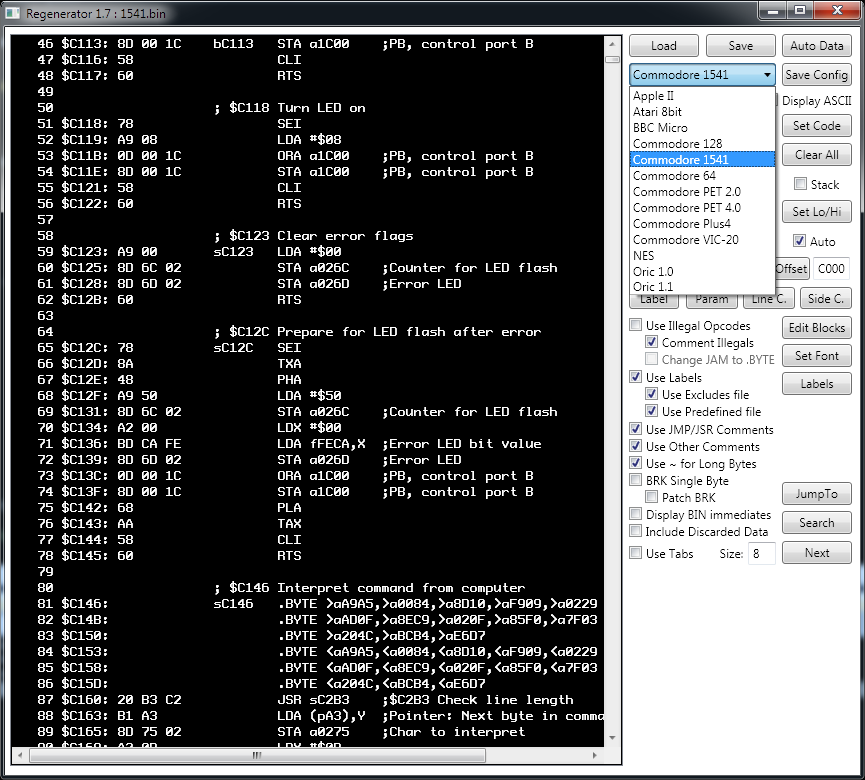
Task: Click line 71 'LDA fFECA,X' instruction
Action: click(x=322, y=444)
